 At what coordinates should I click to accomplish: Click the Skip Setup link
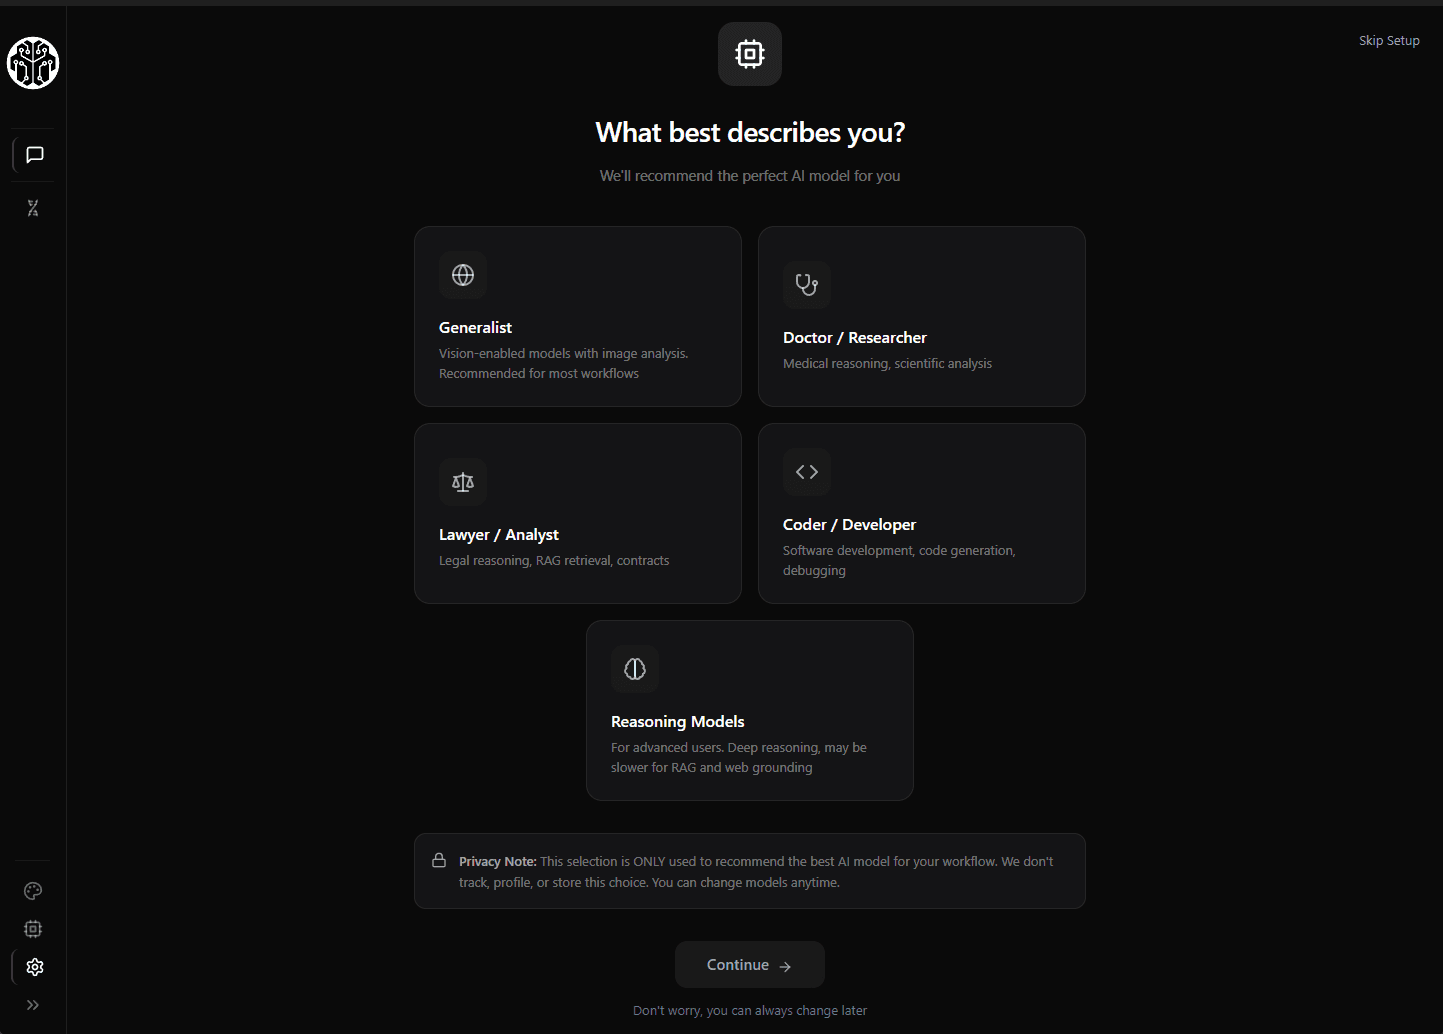[1389, 40]
